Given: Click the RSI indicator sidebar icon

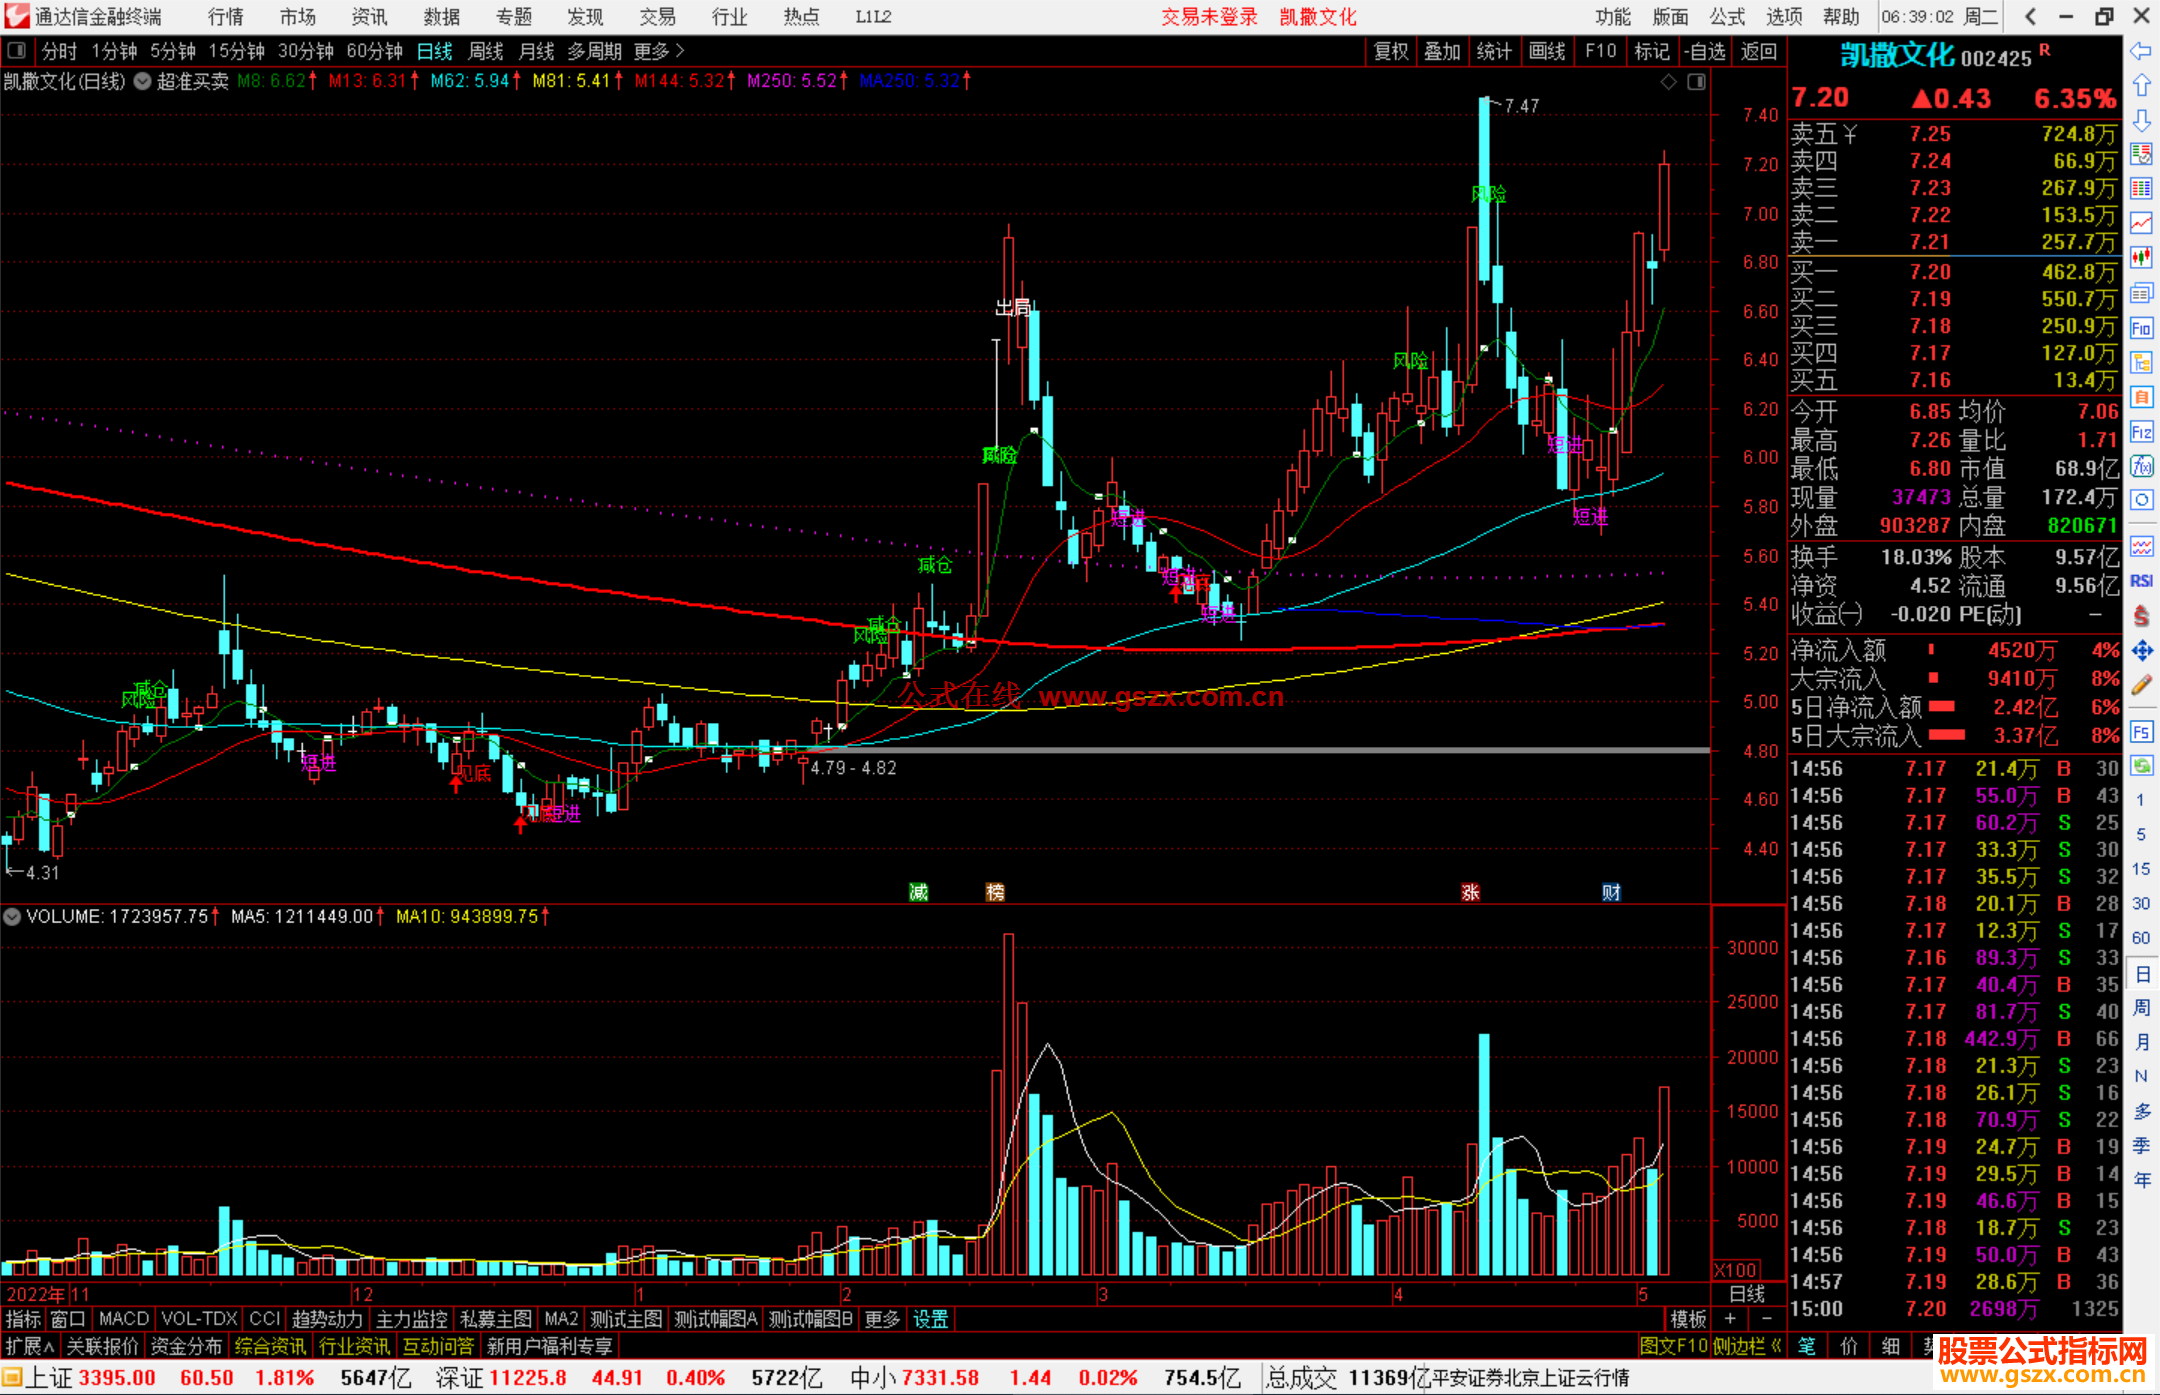Looking at the screenshot, I should (2141, 581).
